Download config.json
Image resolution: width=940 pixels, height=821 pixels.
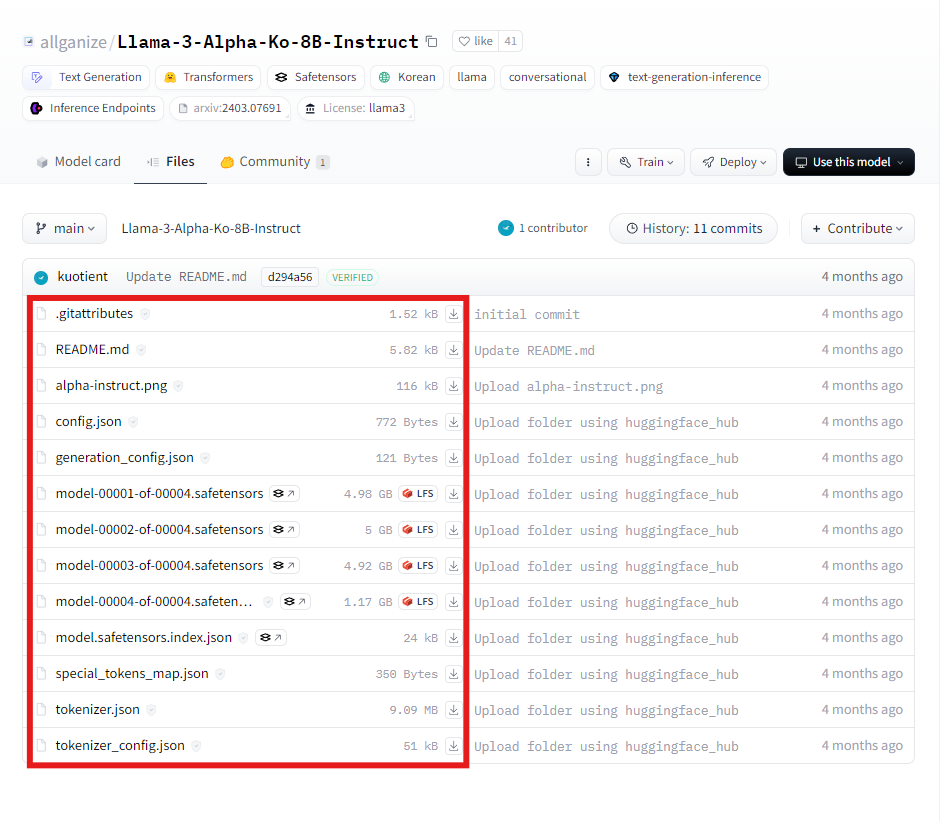point(454,422)
